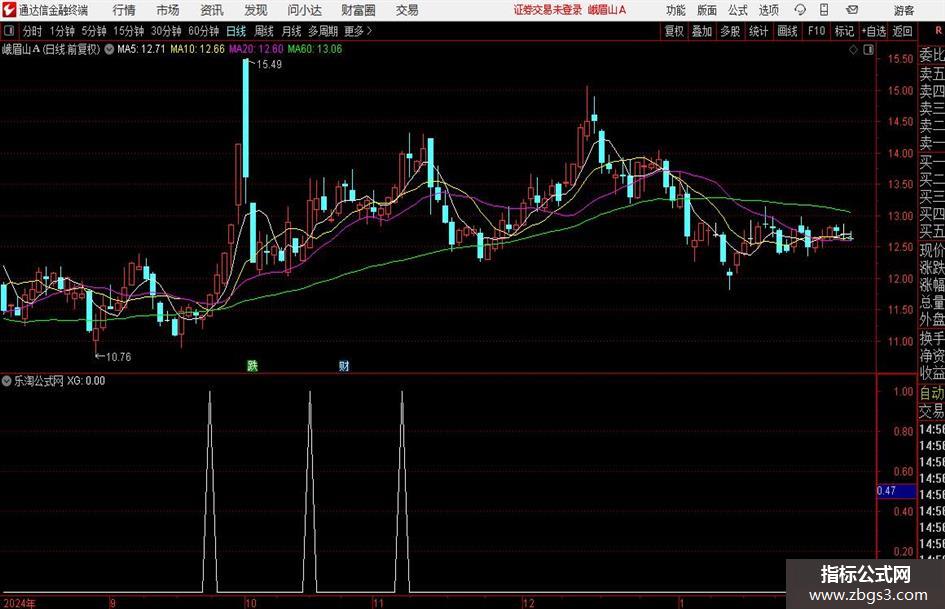
Task: Open the 发现 menu
Action: pos(256,10)
